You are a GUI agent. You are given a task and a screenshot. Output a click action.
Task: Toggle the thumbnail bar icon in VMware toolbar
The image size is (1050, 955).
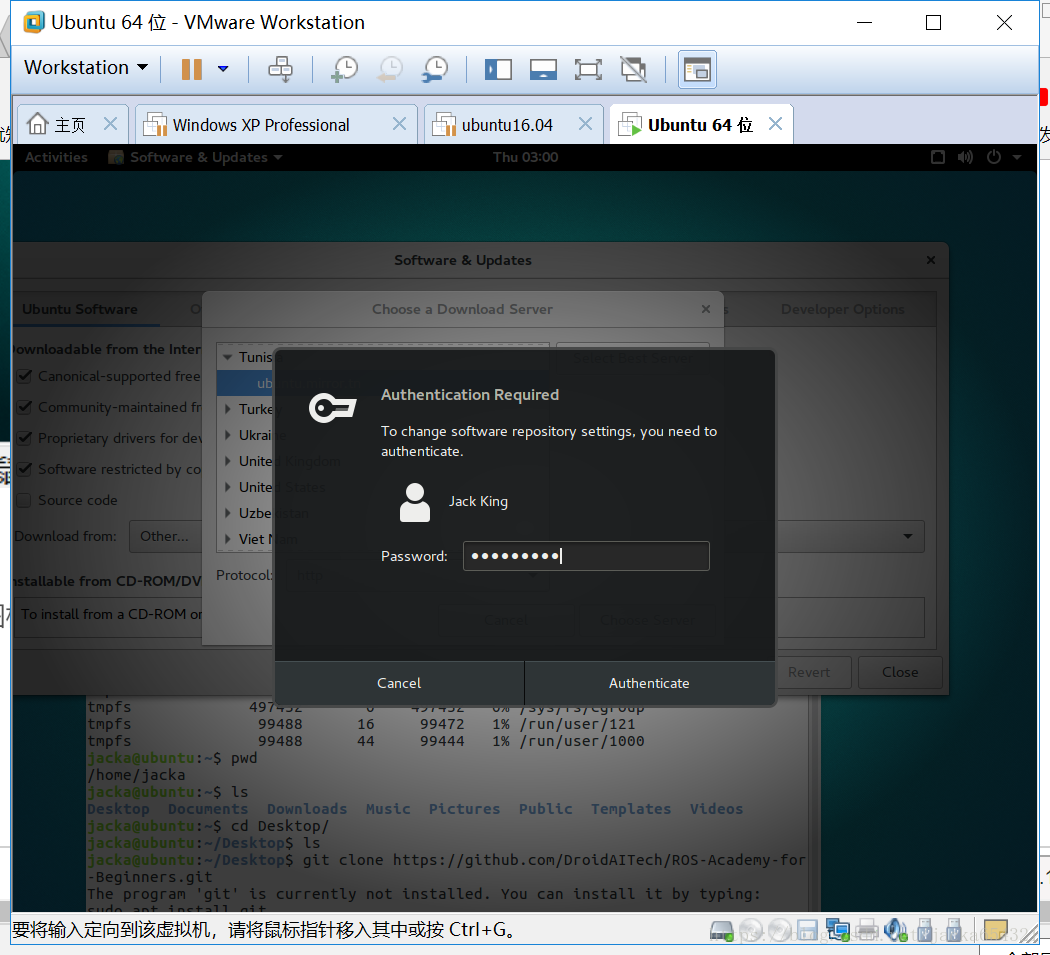[x=543, y=69]
